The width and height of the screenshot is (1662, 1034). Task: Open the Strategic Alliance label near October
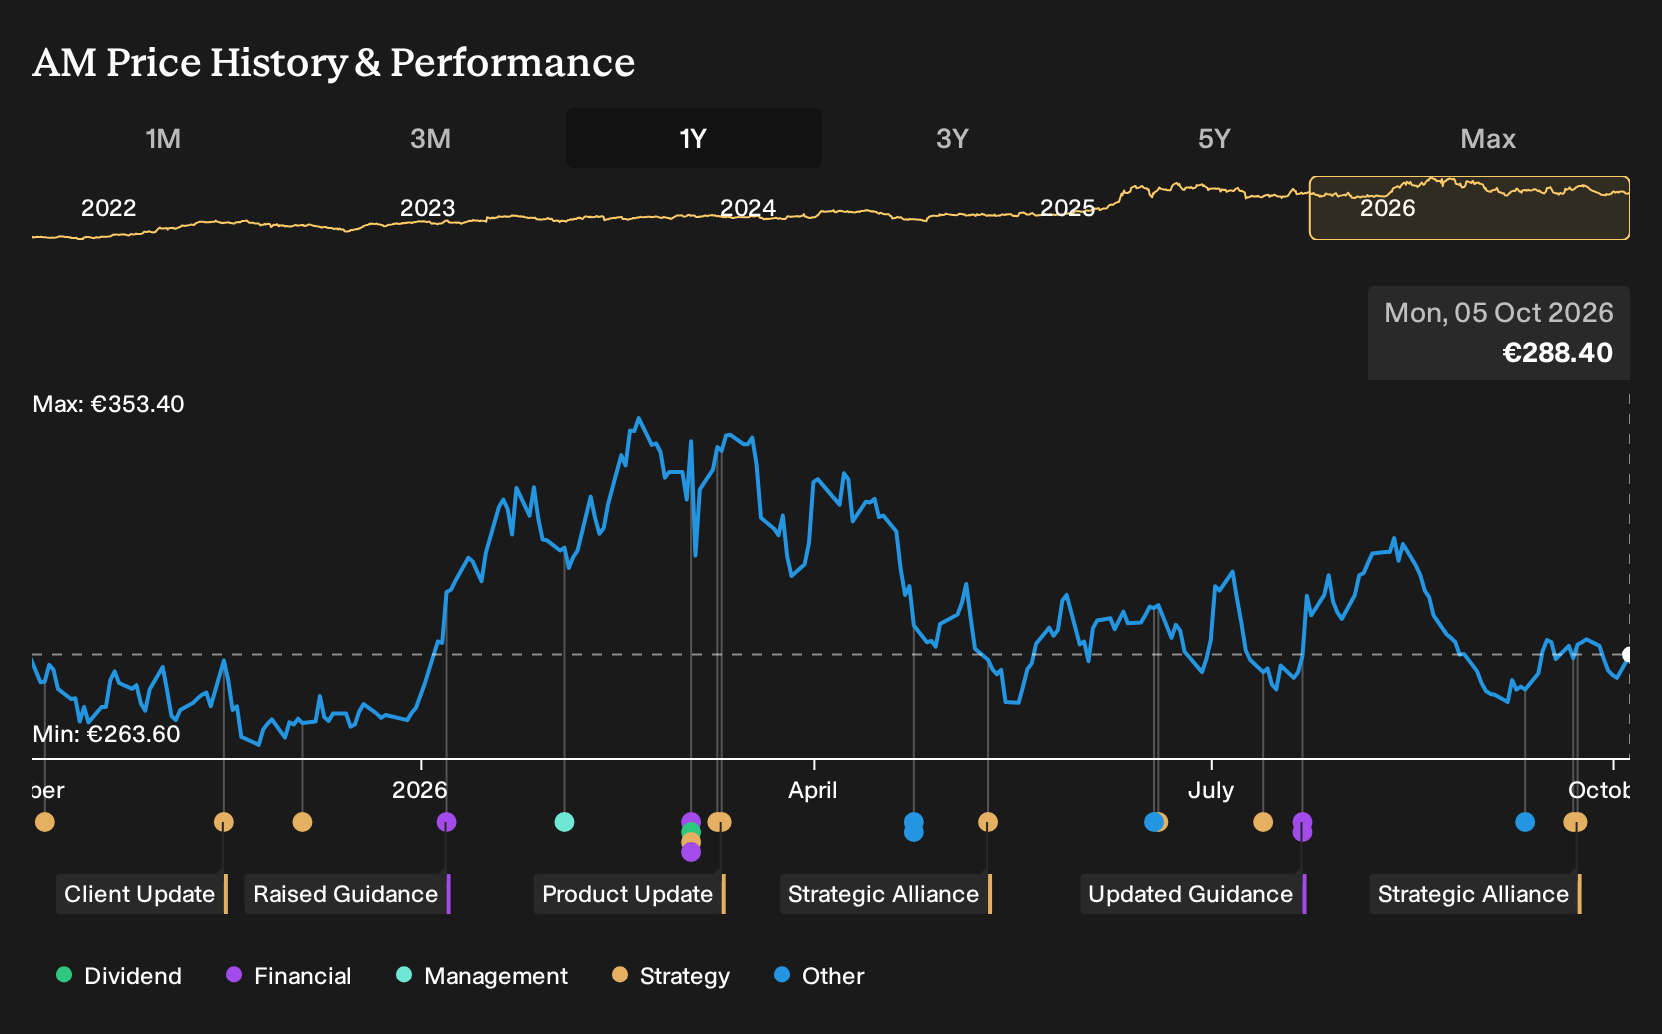(x=1475, y=894)
